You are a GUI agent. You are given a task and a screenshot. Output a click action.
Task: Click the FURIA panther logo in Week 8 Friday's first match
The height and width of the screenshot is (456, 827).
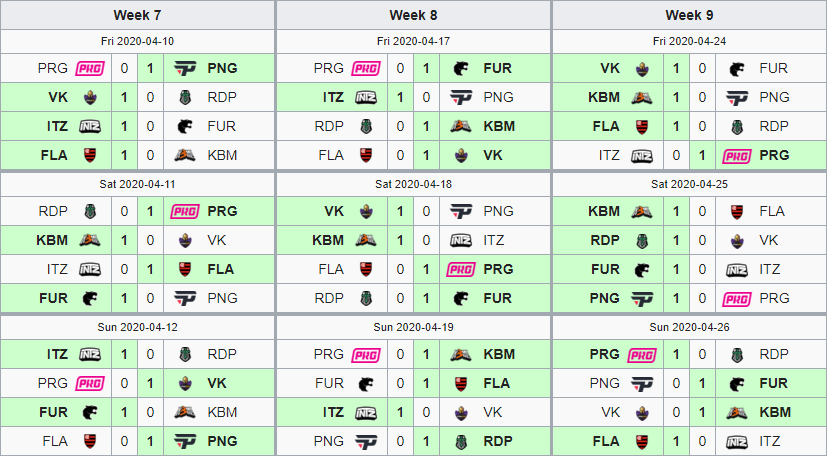[x=461, y=69]
